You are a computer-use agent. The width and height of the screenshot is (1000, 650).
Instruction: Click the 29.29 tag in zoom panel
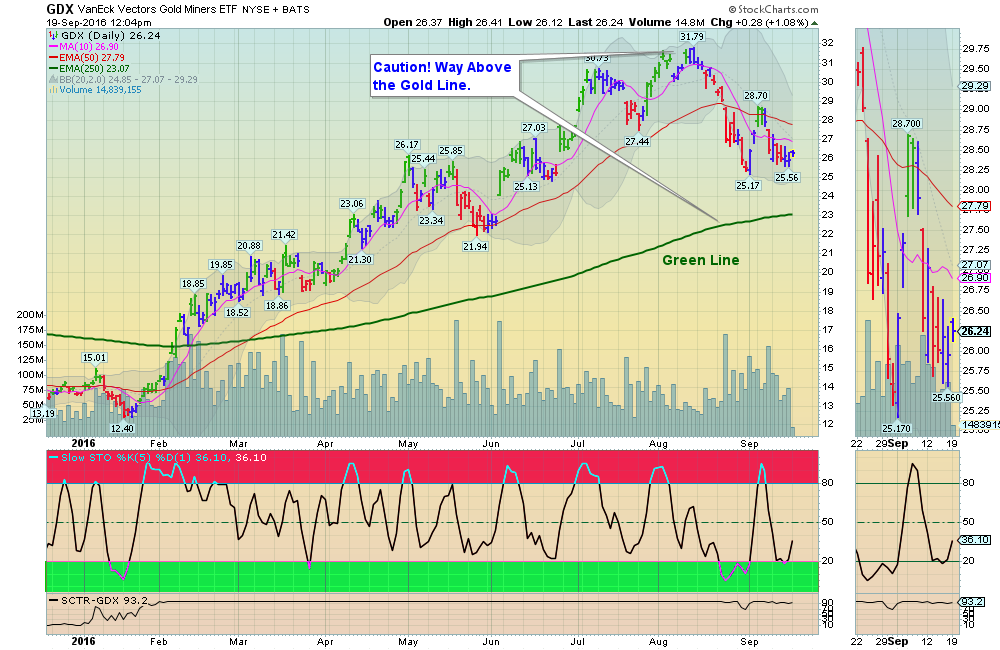974,86
